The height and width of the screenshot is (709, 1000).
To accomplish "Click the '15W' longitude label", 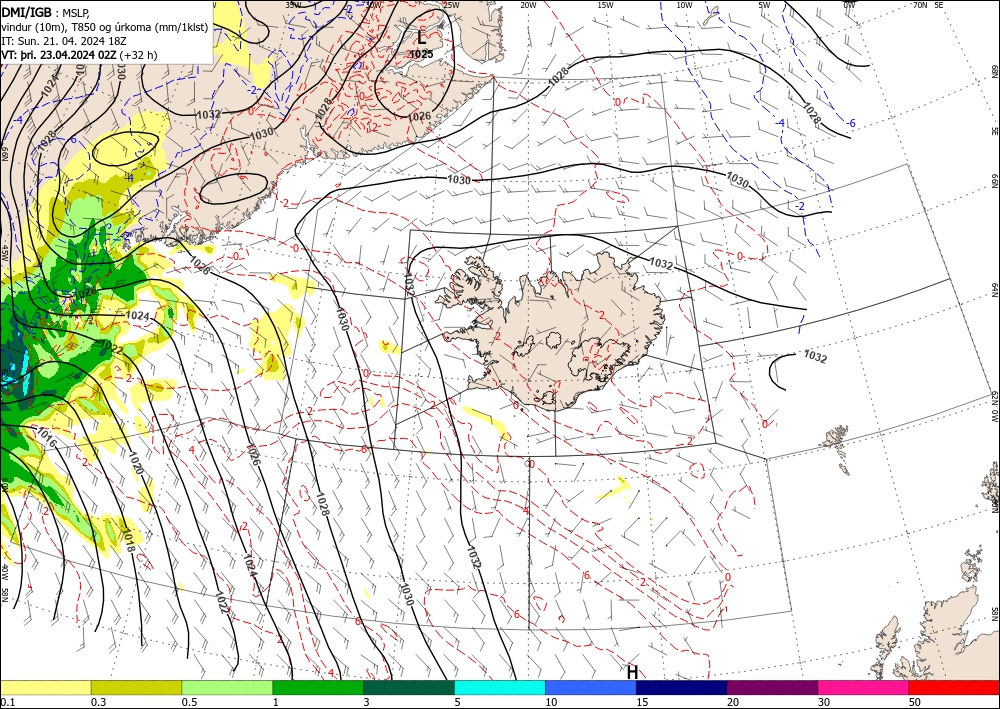I will (x=605, y=5).
